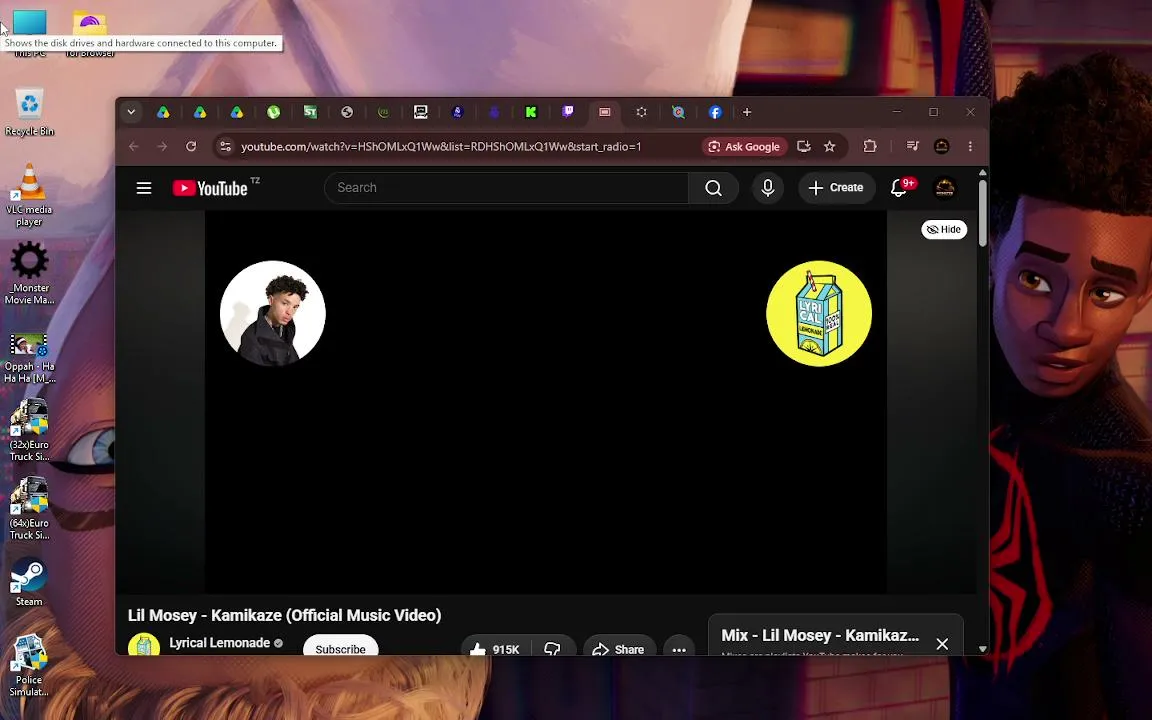Select the (64x)Euro Truck Si... shortcut

pyautogui.click(x=29, y=509)
